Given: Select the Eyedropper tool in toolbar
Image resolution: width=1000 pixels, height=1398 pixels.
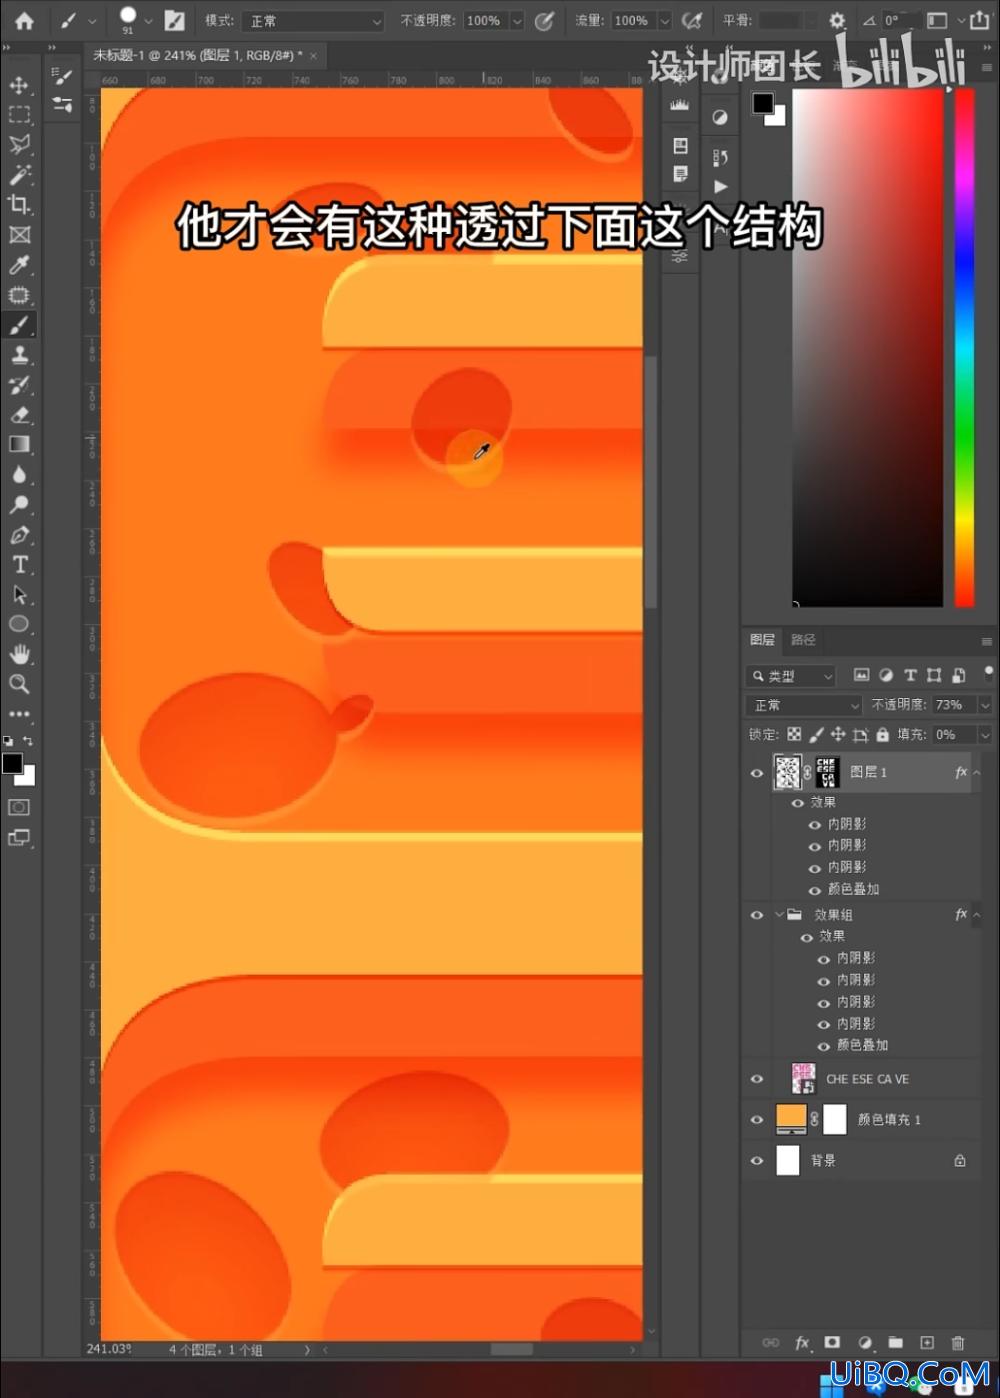Looking at the screenshot, I should (19, 265).
